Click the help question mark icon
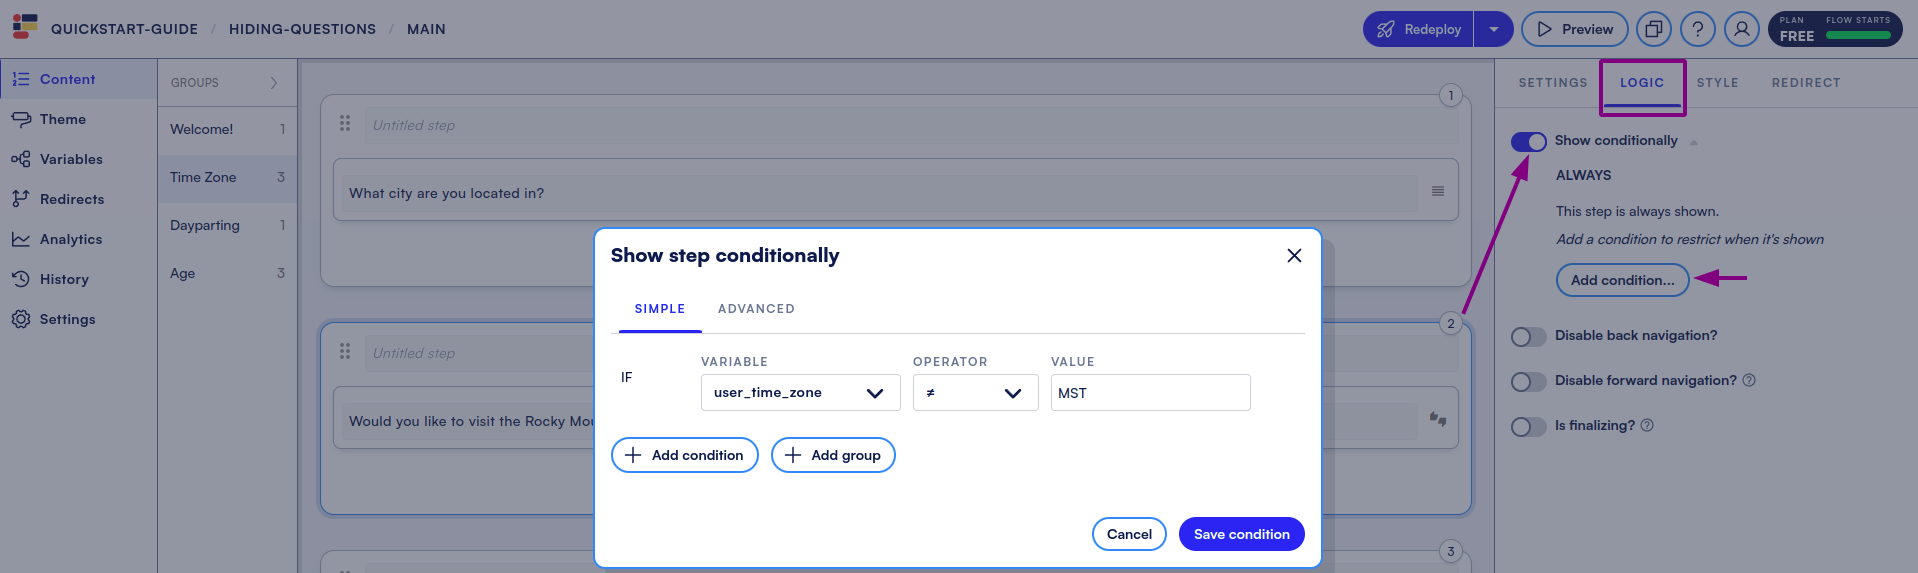 tap(1697, 29)
